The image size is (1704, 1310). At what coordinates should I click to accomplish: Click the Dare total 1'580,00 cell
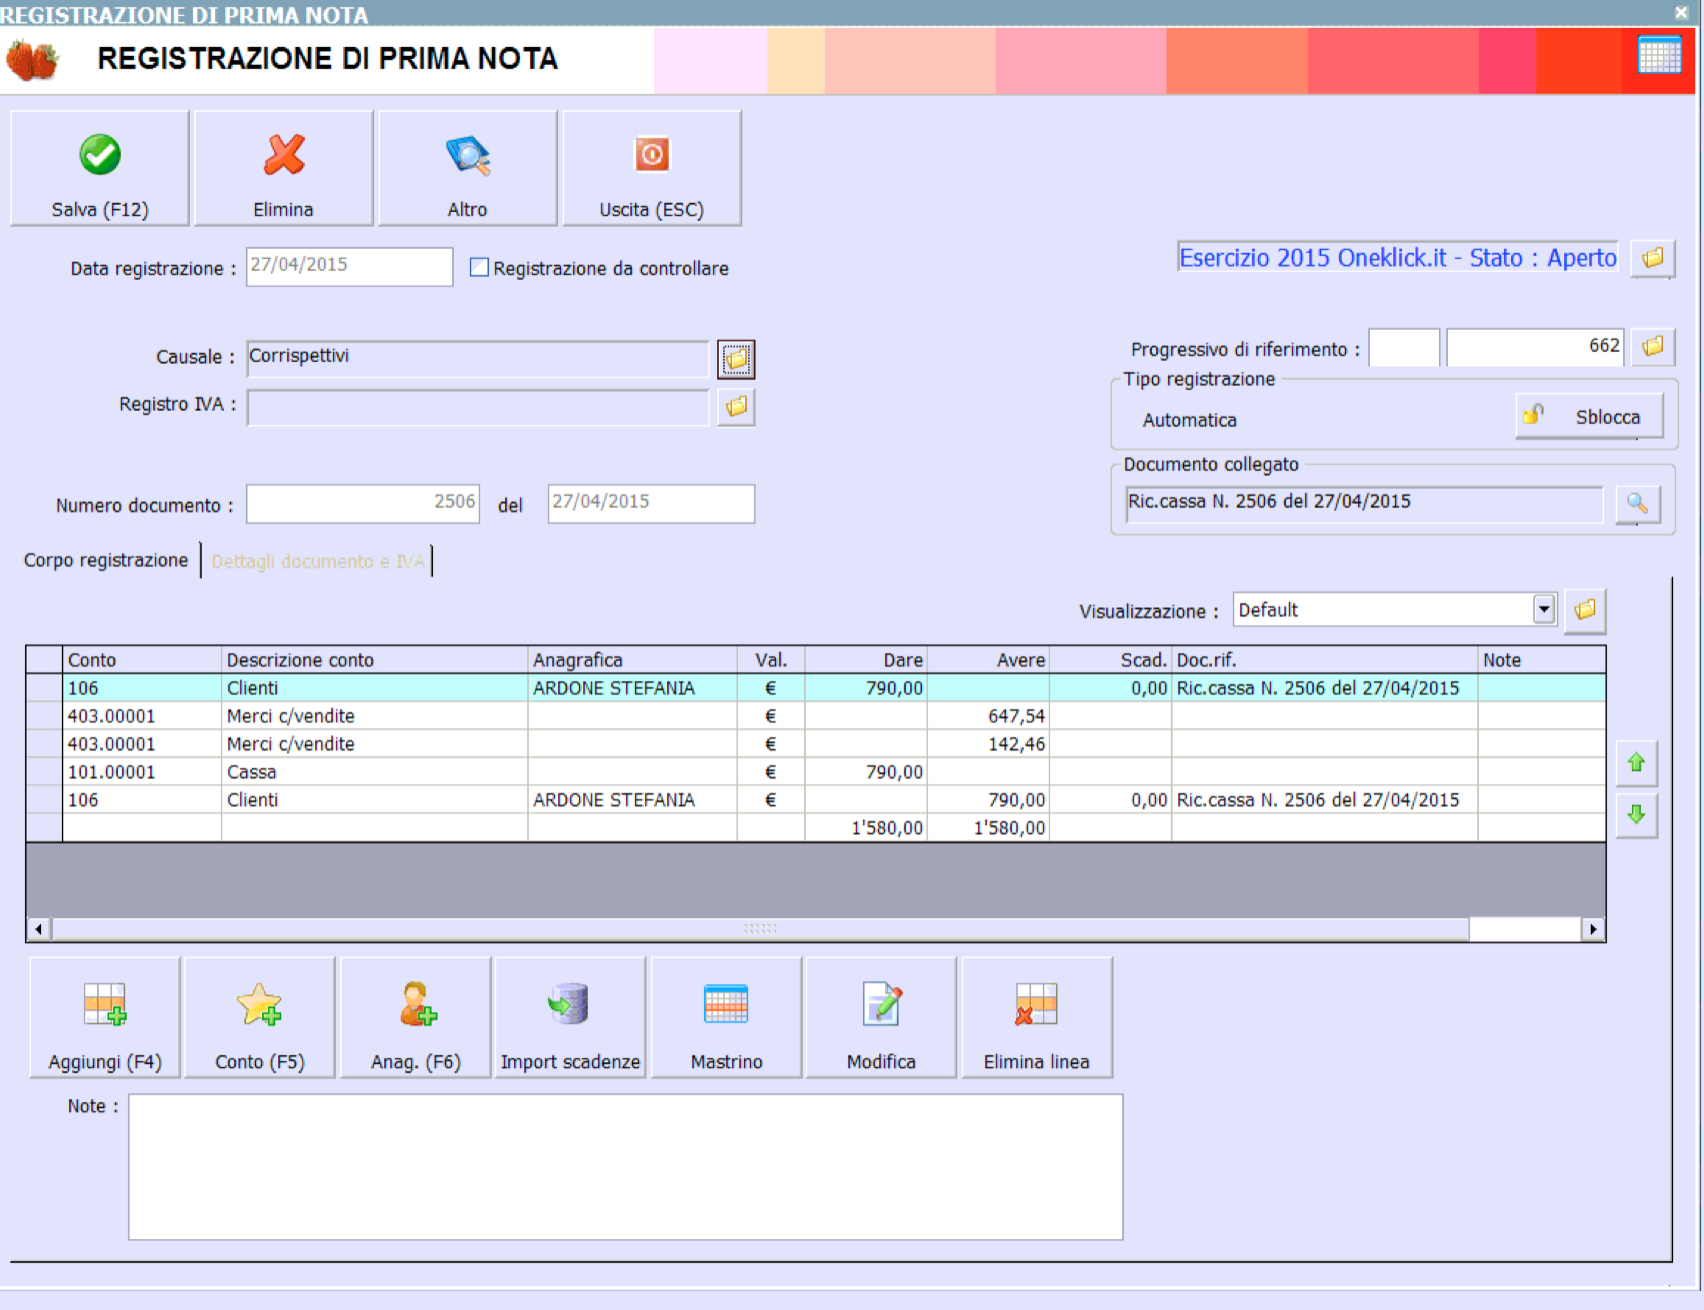pos(866,828)
